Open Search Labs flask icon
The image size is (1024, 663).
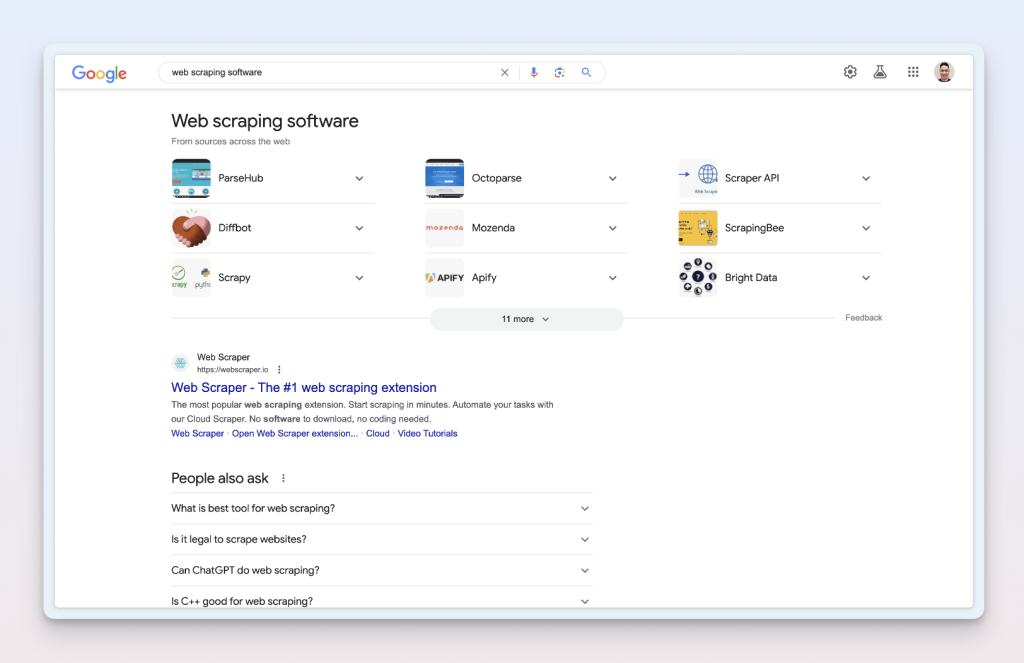[880, 72]
